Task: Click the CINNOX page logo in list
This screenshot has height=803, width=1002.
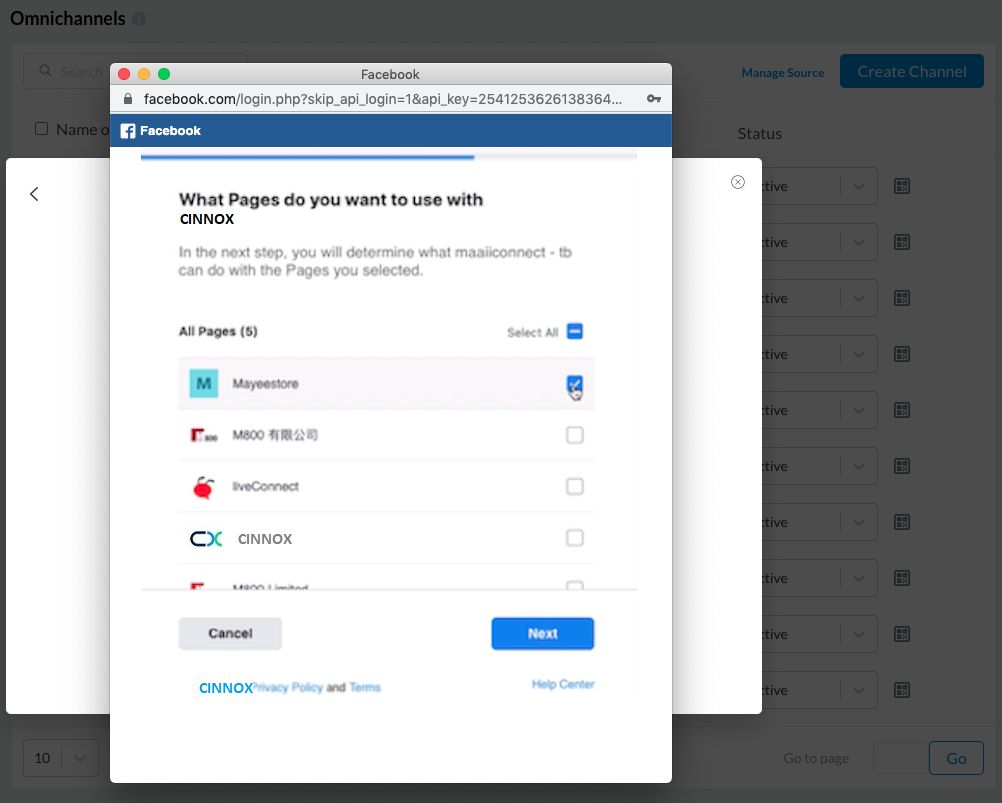Action: click(206, 539)
